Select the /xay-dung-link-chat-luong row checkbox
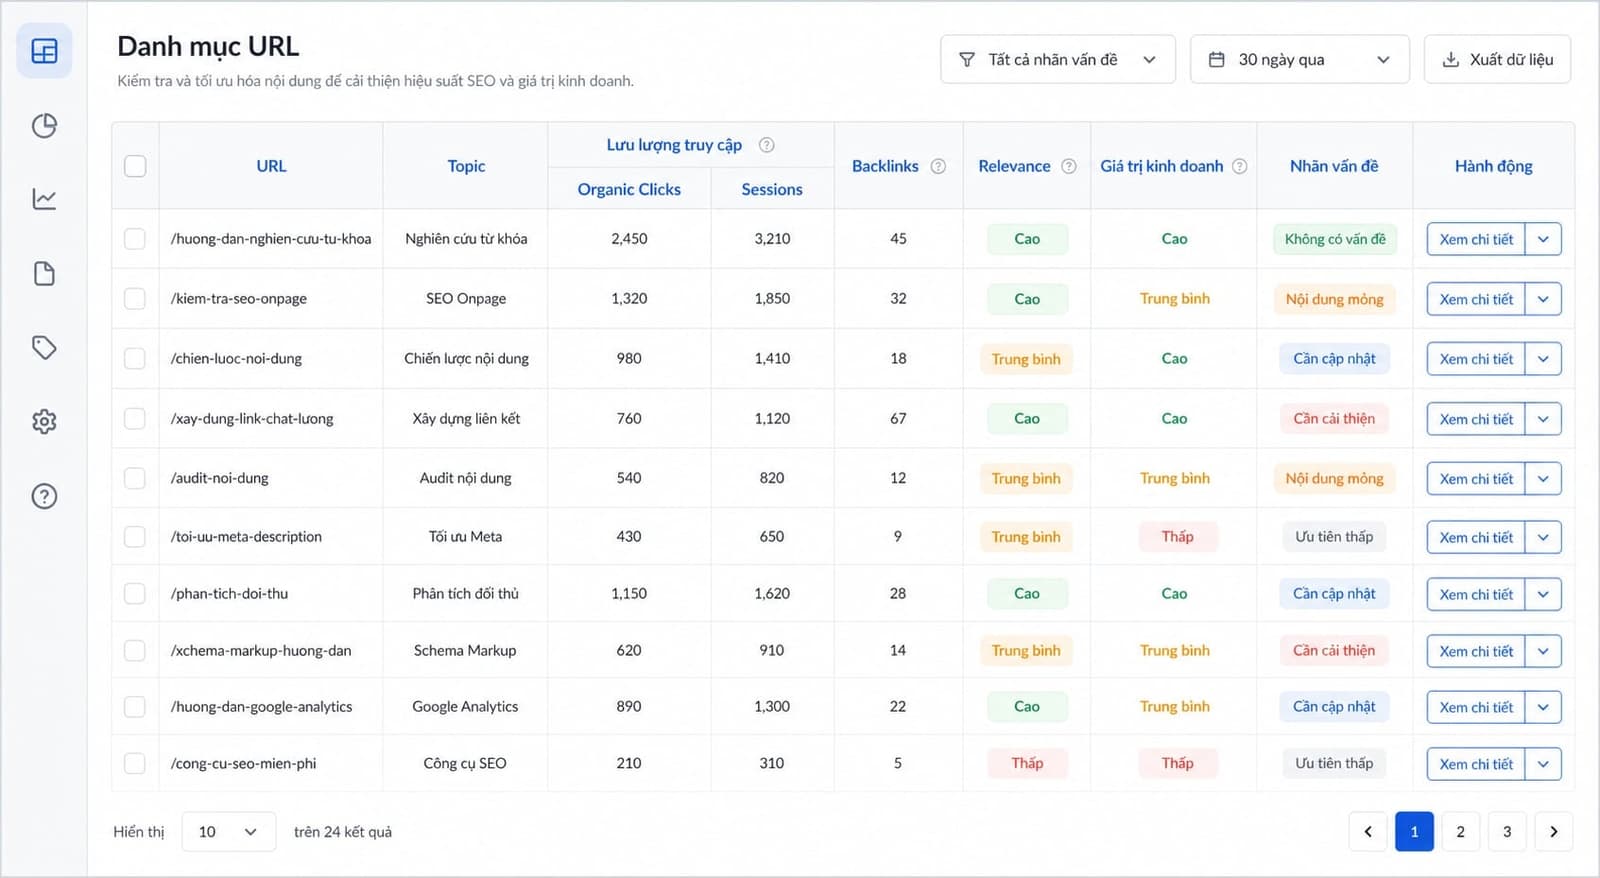The height and width of the screenshot is (878, 1600). pyautogui.click(x=135, y=419)
